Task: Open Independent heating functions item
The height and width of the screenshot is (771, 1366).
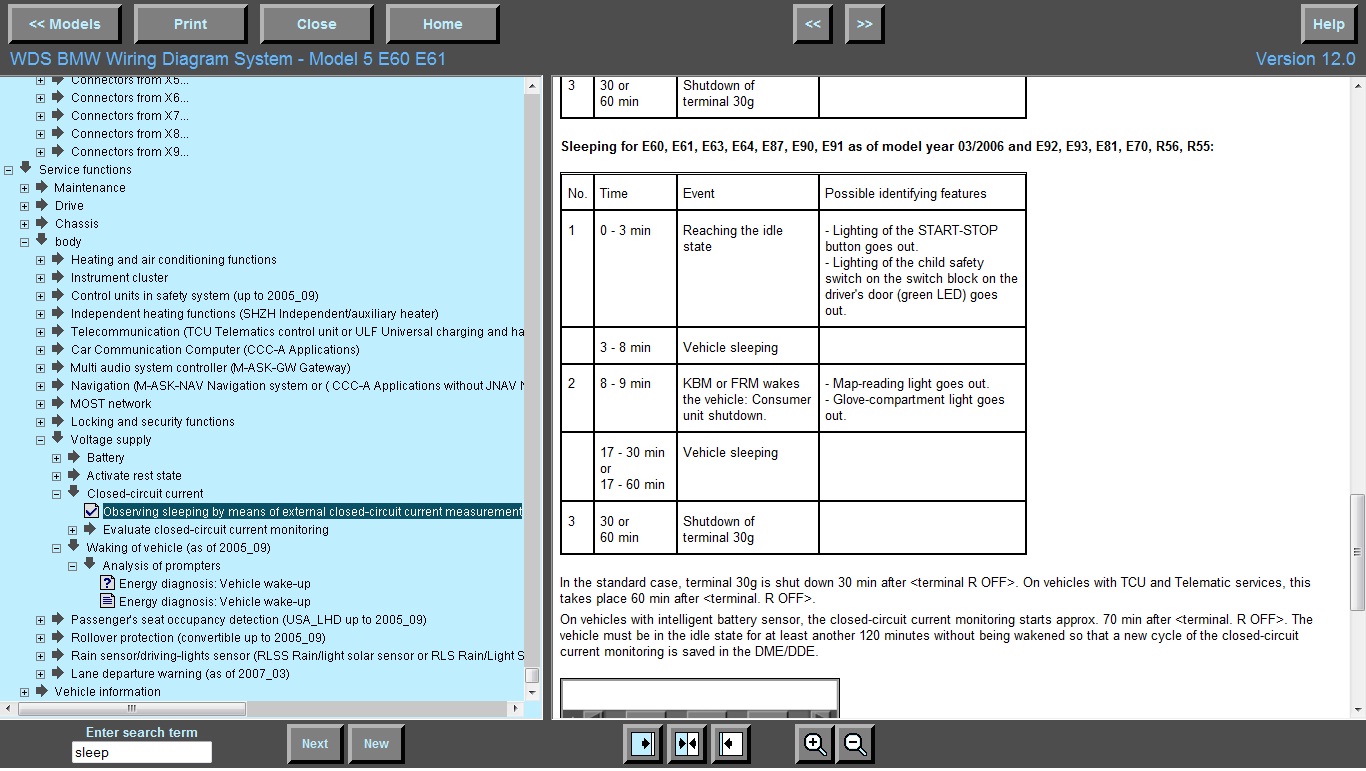Action: point(254,313)
